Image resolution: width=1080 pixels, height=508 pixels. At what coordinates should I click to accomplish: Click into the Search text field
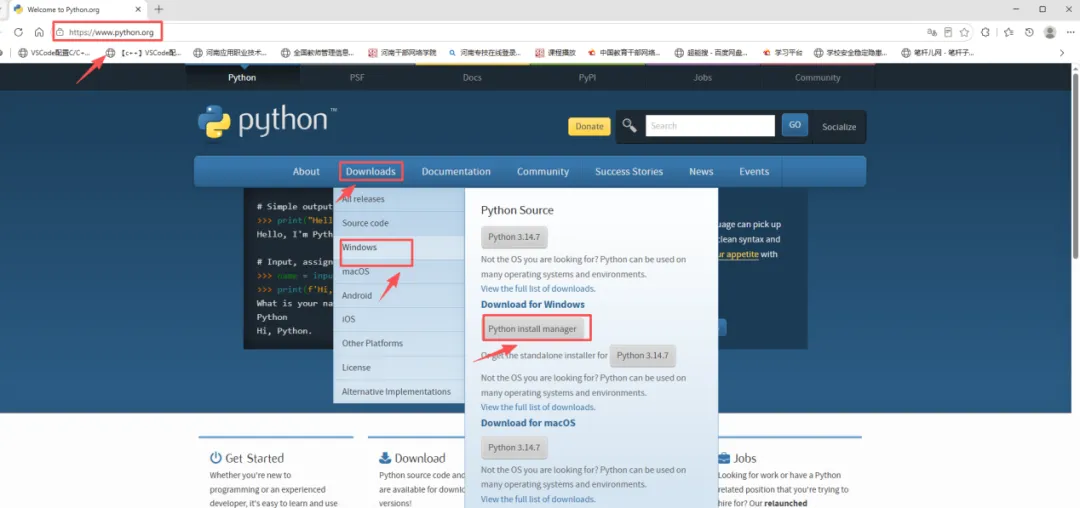tap(710, 125)
